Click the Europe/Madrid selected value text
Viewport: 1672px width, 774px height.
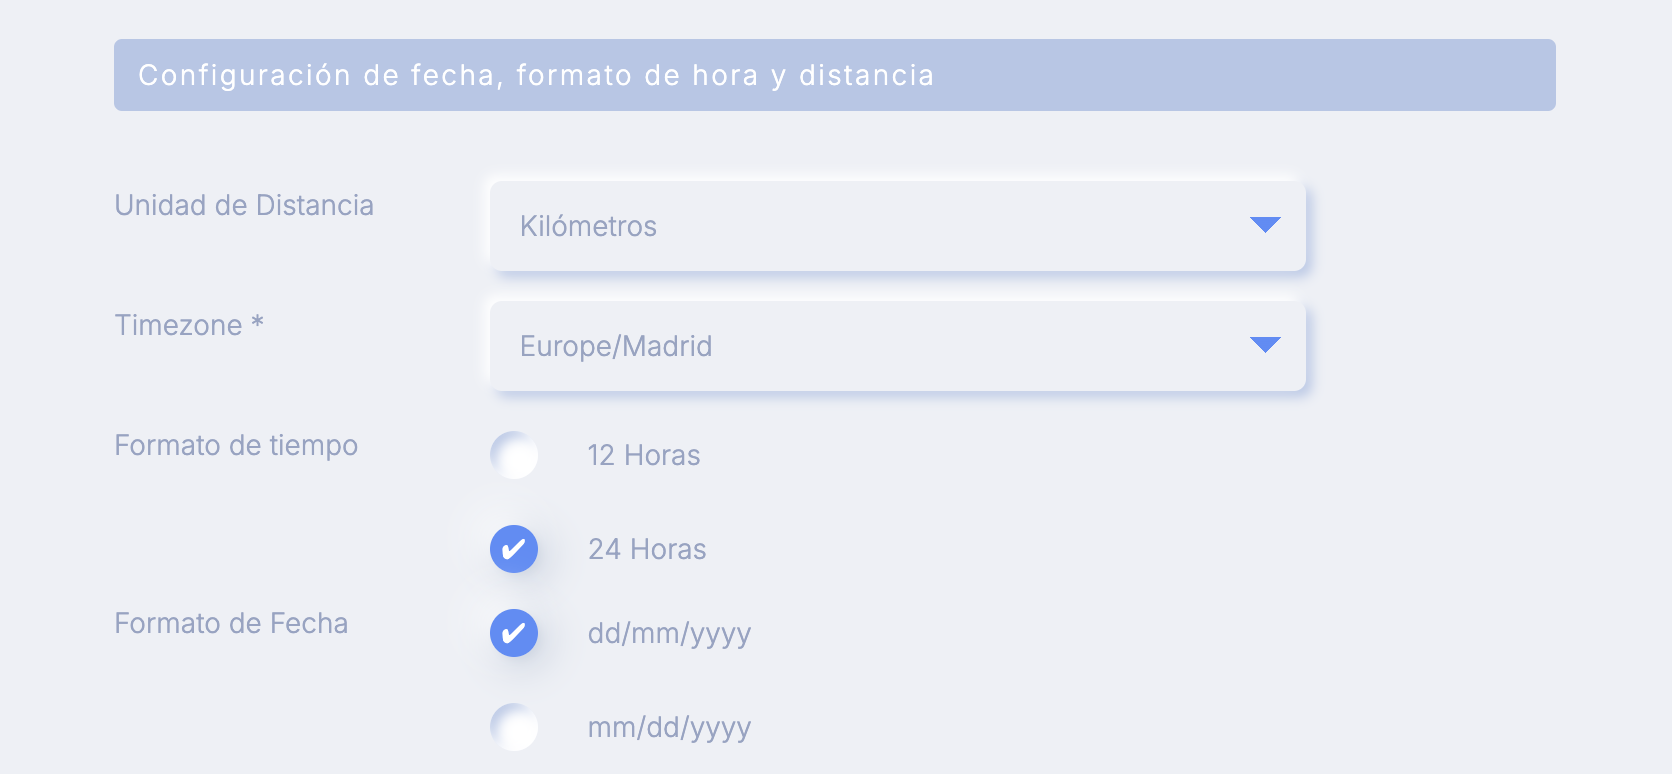pyautogui.click(x=616, y=346)
